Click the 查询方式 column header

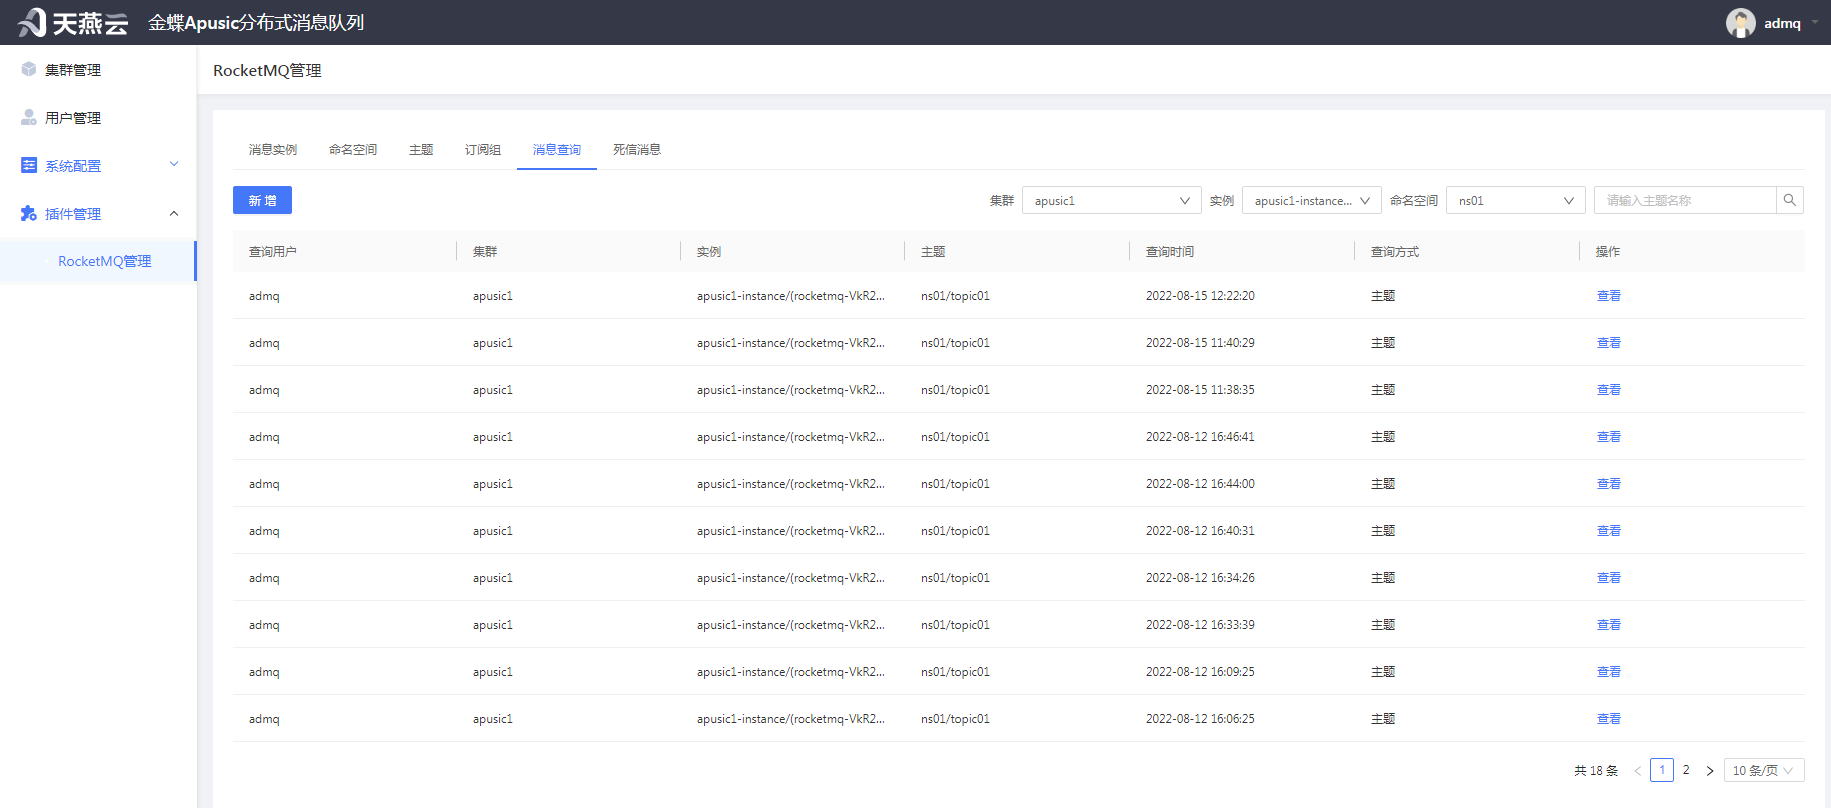click(x=1395, y=251)
